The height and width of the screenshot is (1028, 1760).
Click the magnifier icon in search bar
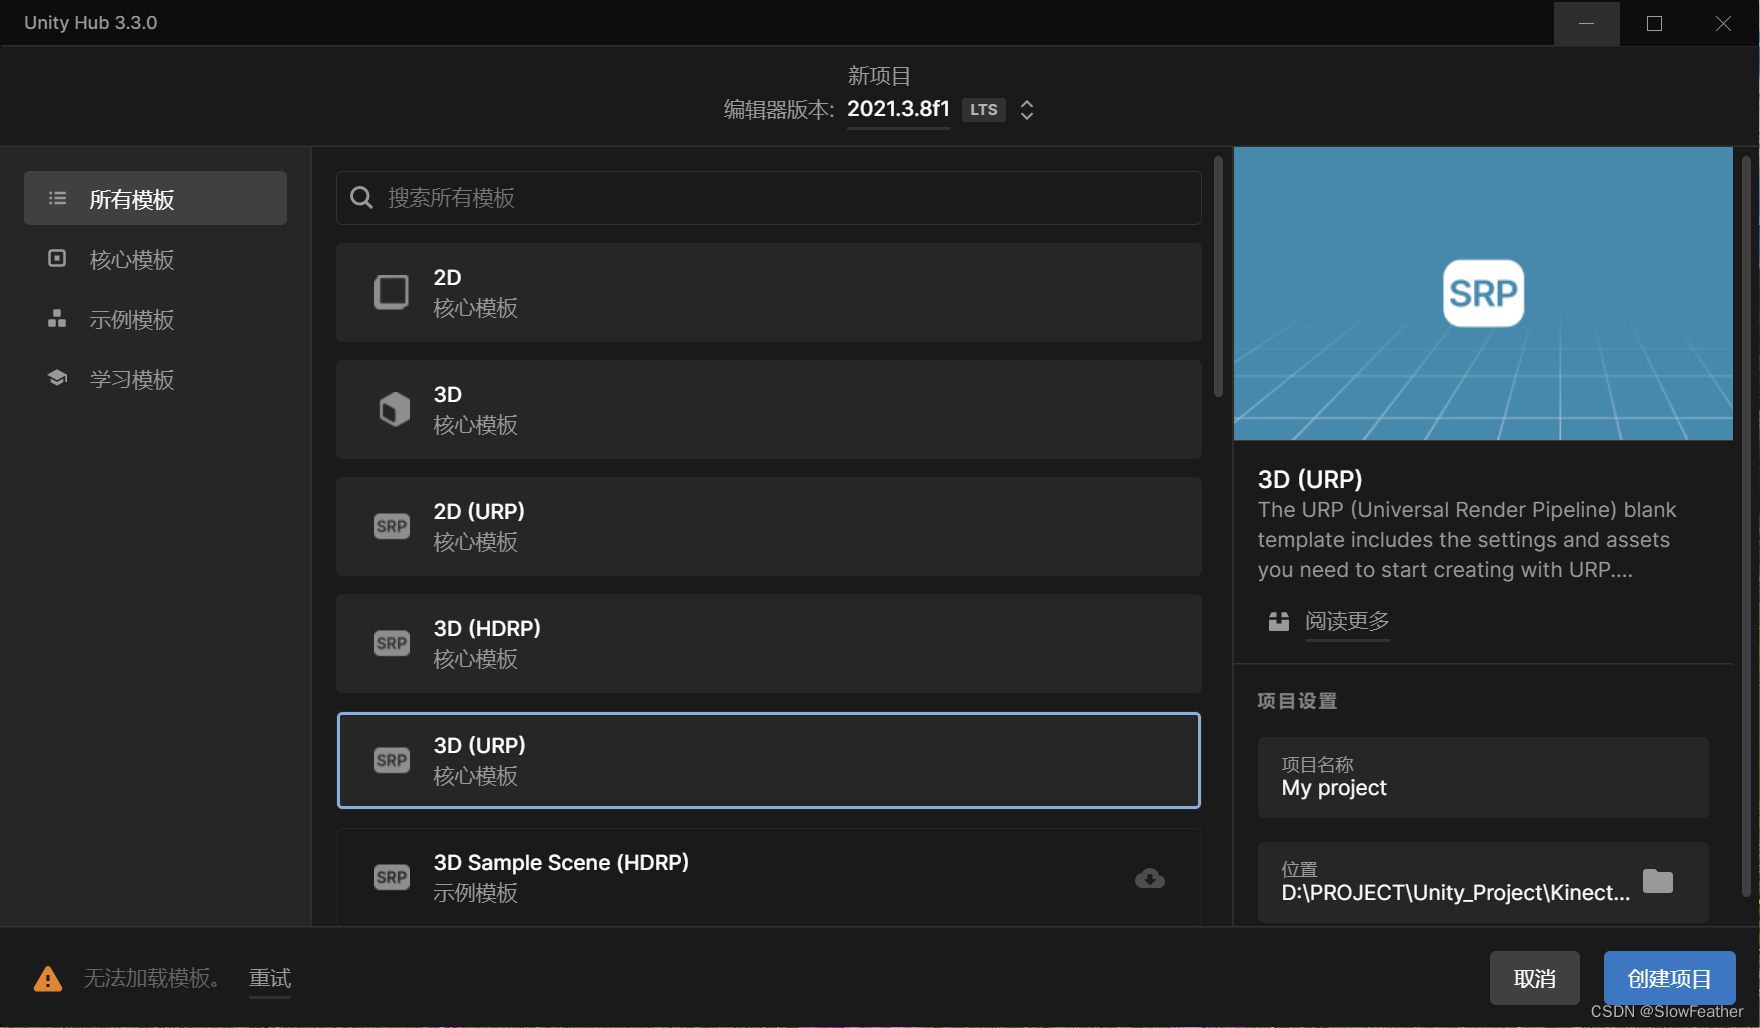[361, 197]
